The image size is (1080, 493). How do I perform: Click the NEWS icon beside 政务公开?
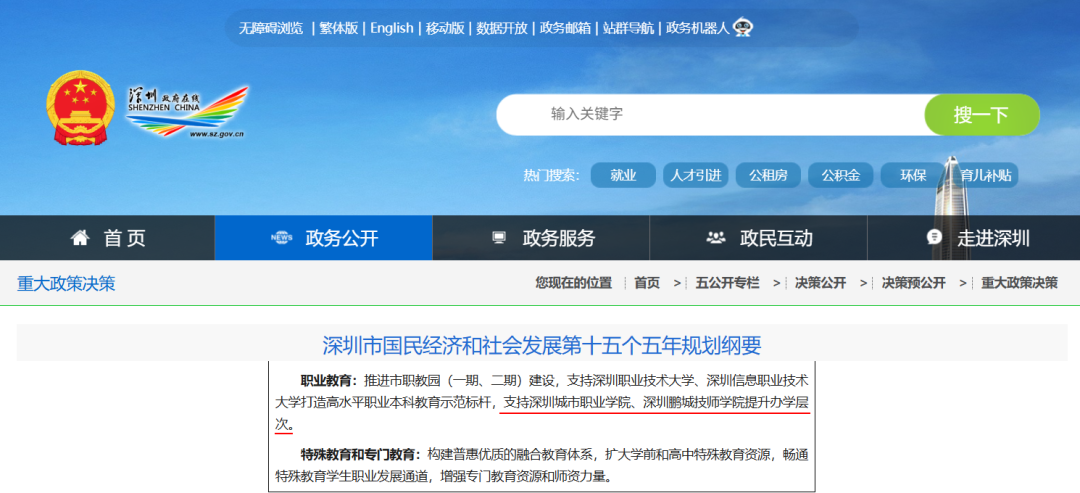[x=282, y=238]
